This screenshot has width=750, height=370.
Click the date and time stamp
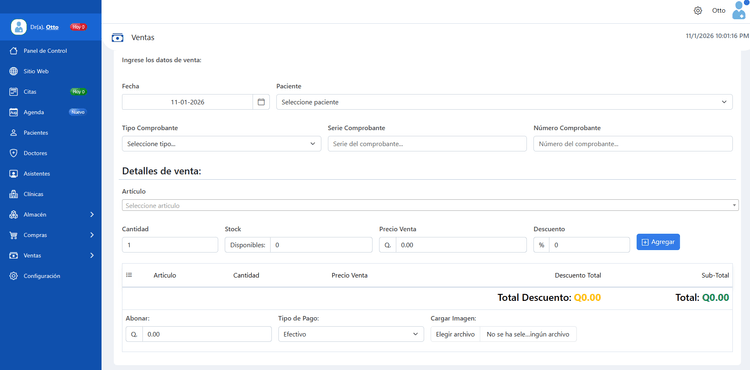pyautogui.click(x=717, y=36)
